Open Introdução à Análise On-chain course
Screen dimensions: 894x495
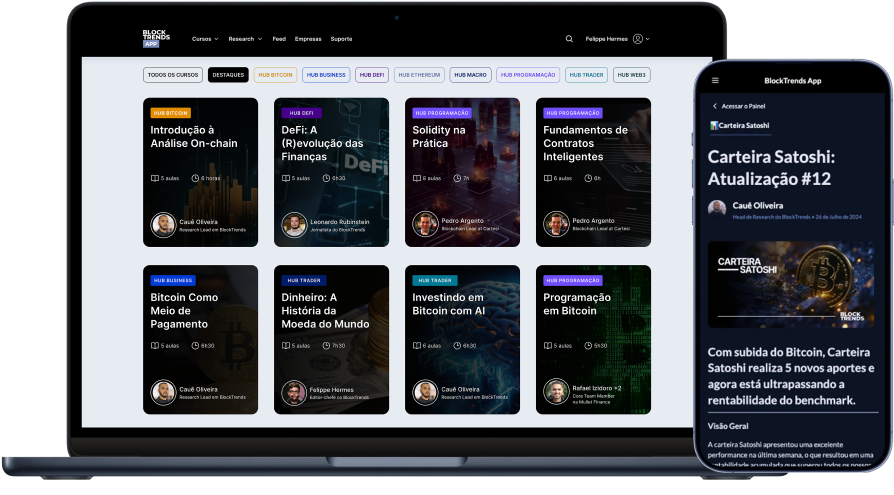[x=200, y=172]
